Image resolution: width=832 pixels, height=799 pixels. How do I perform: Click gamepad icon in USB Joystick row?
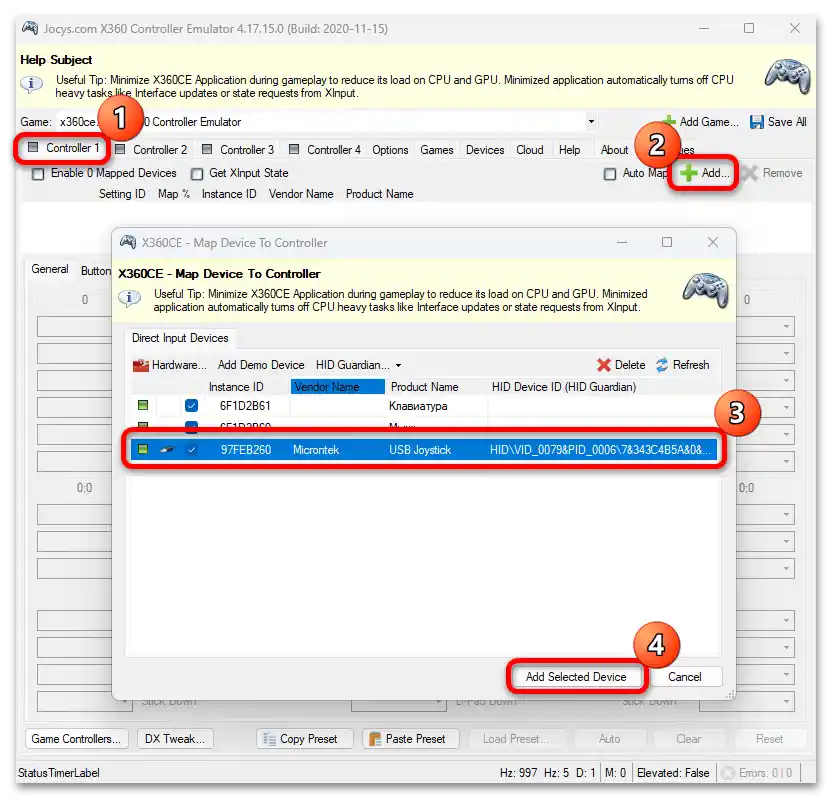click(167, 450)
